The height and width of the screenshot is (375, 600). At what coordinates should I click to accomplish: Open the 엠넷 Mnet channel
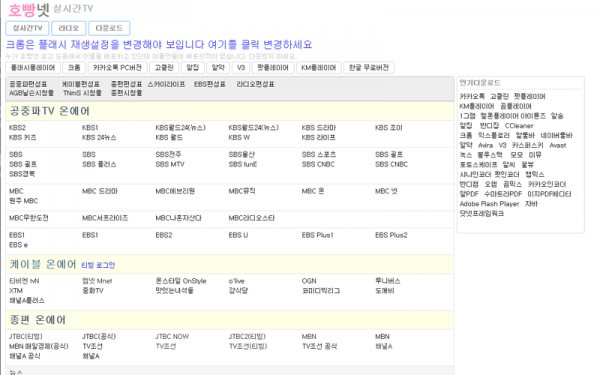[x=97, y=281]
